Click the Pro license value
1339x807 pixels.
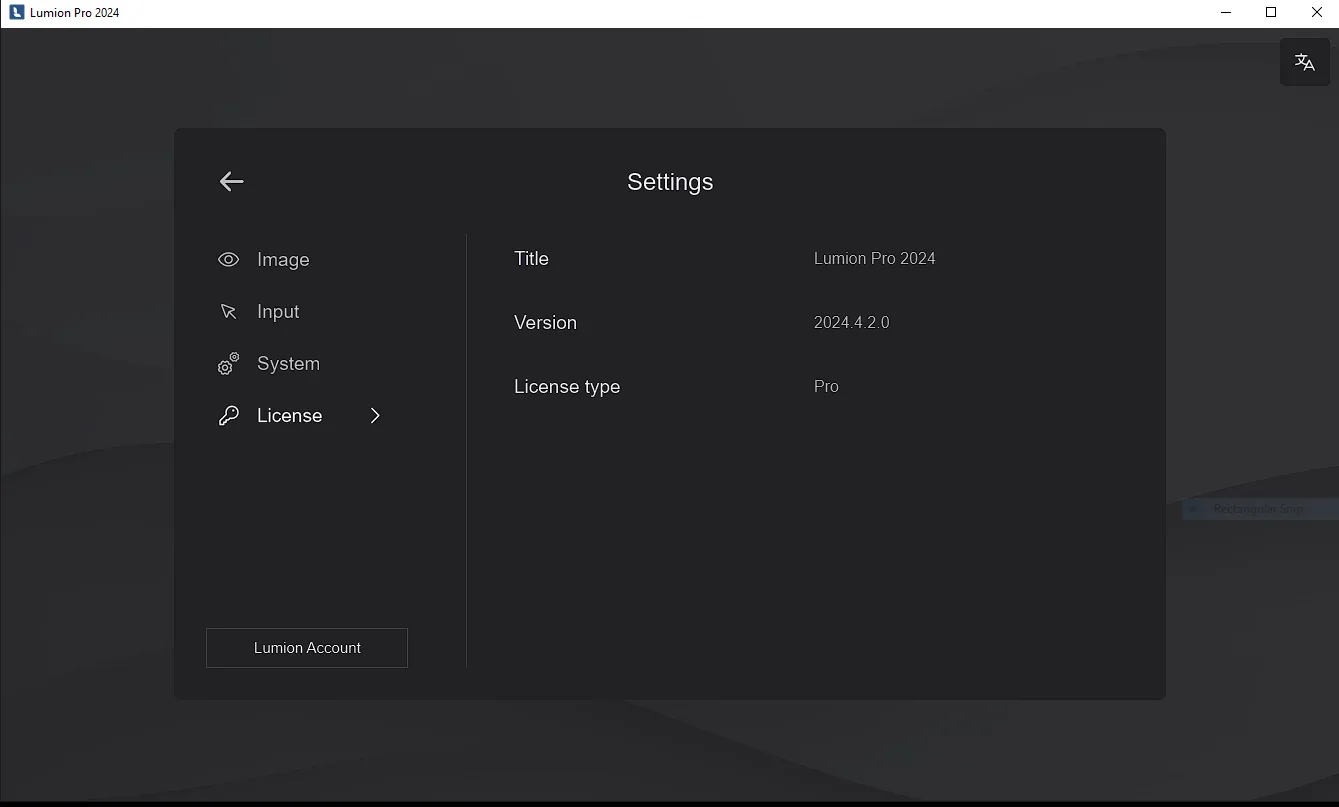(826, 387)
